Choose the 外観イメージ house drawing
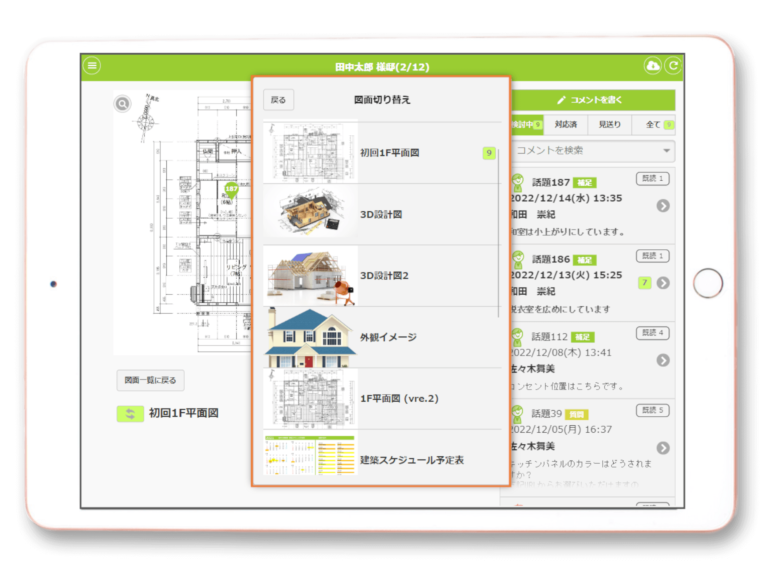The image size is (768, 561). (311, 337)
